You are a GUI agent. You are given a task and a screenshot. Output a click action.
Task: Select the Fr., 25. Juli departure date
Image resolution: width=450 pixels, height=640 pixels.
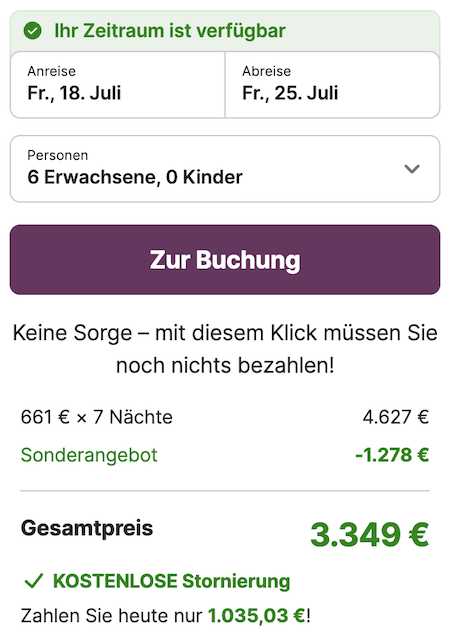pyautogui.click(x=290, y=93)
